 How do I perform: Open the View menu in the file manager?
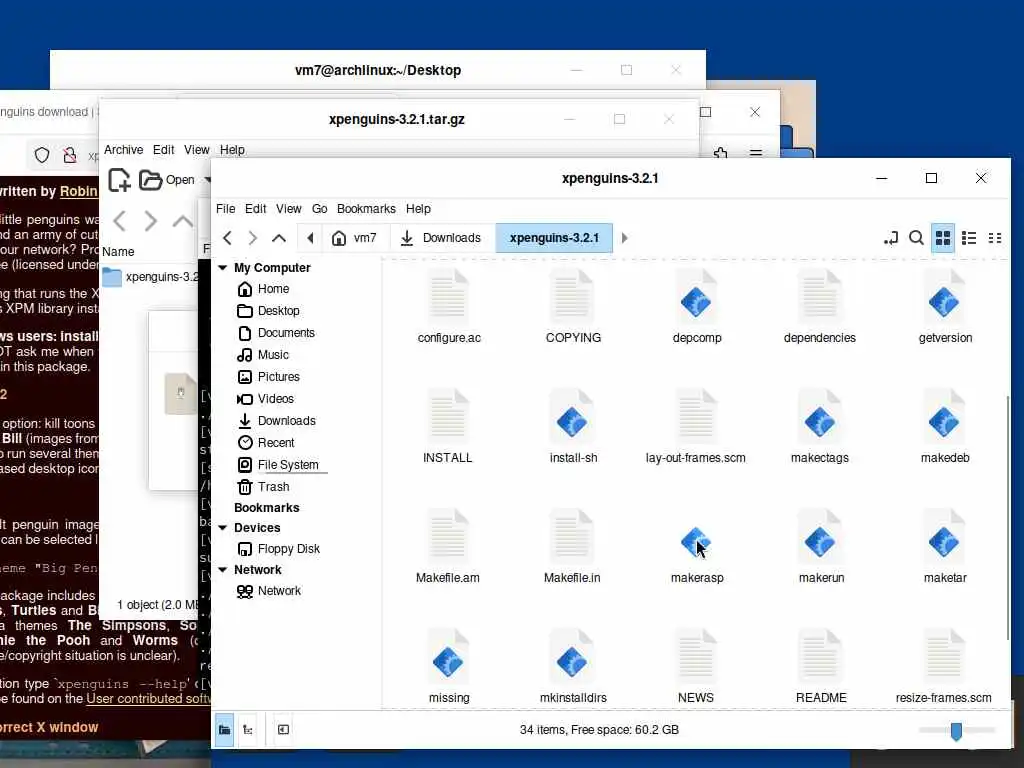coord(289,209)
